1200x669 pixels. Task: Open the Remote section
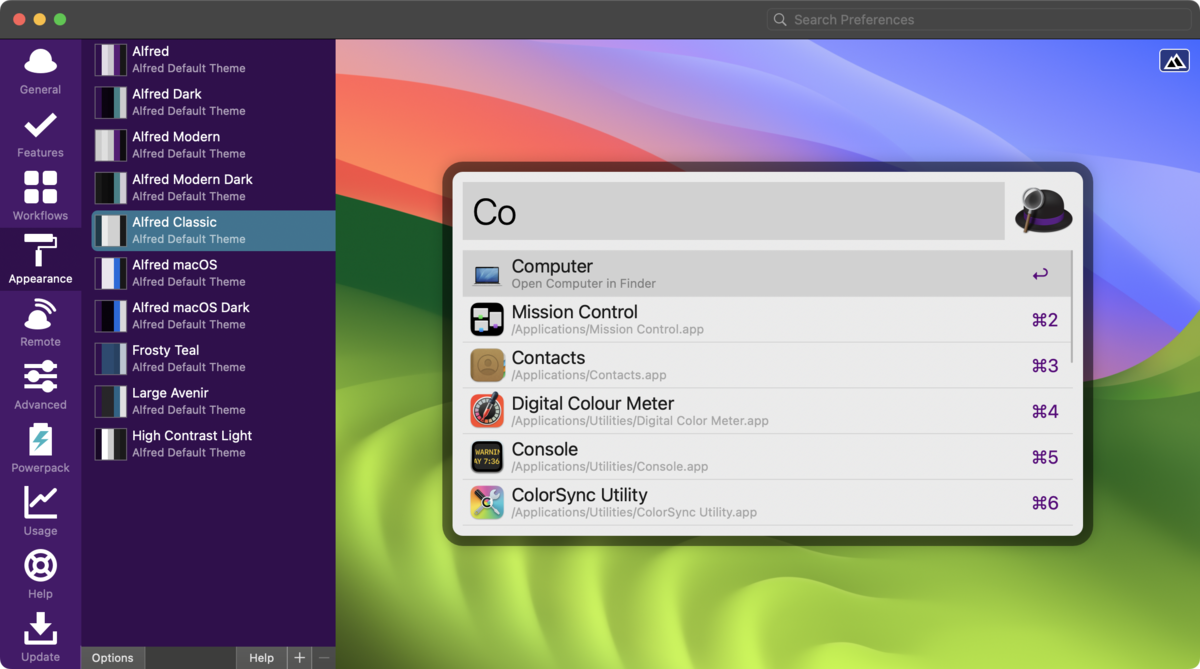click(x=40, y=323)
